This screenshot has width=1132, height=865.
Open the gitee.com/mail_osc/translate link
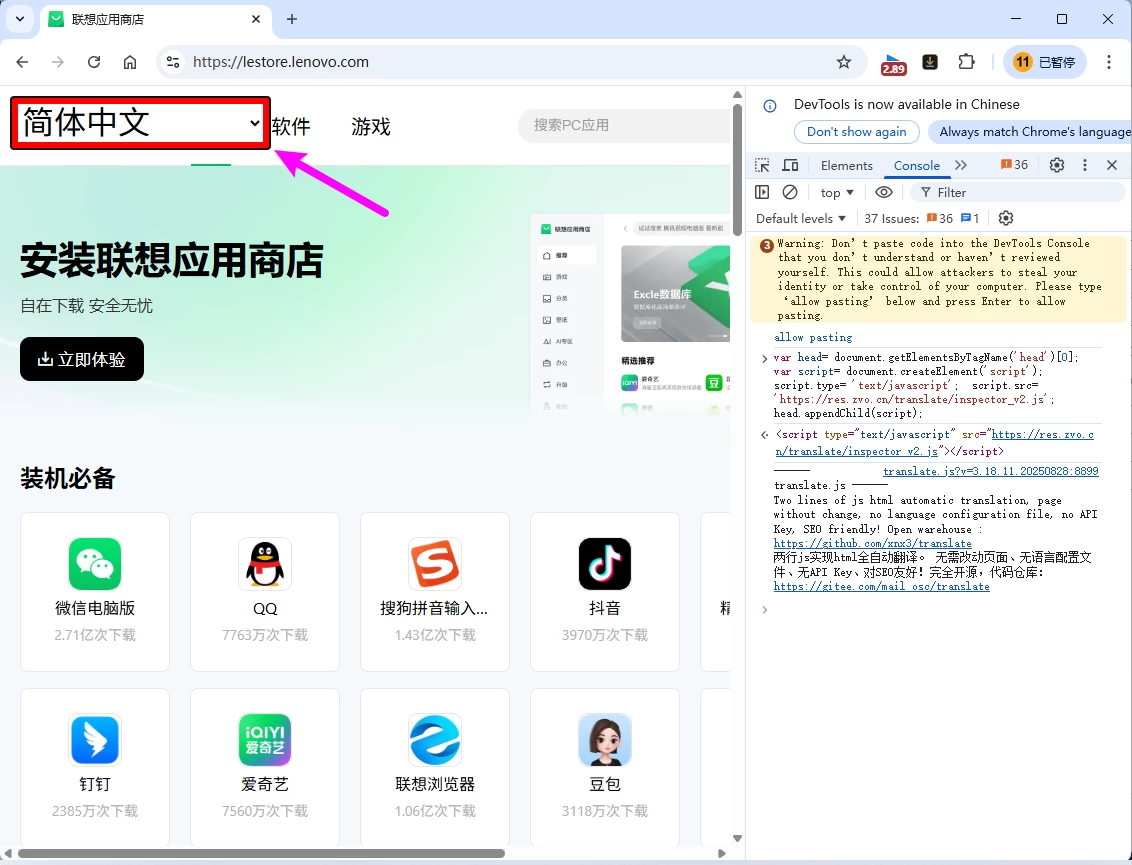coord(881,586)
